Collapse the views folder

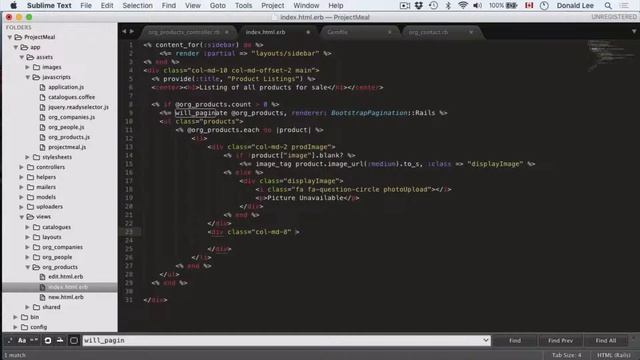pyautogui.click(x=22, y=217)
